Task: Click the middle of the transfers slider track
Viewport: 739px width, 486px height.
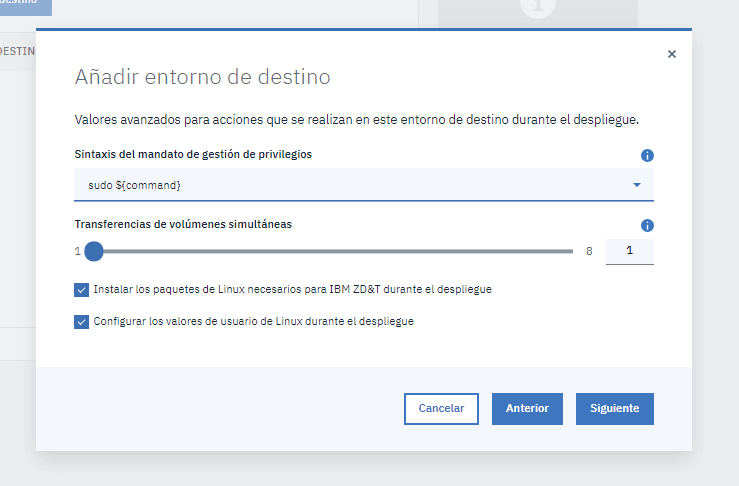Action: 333,251
